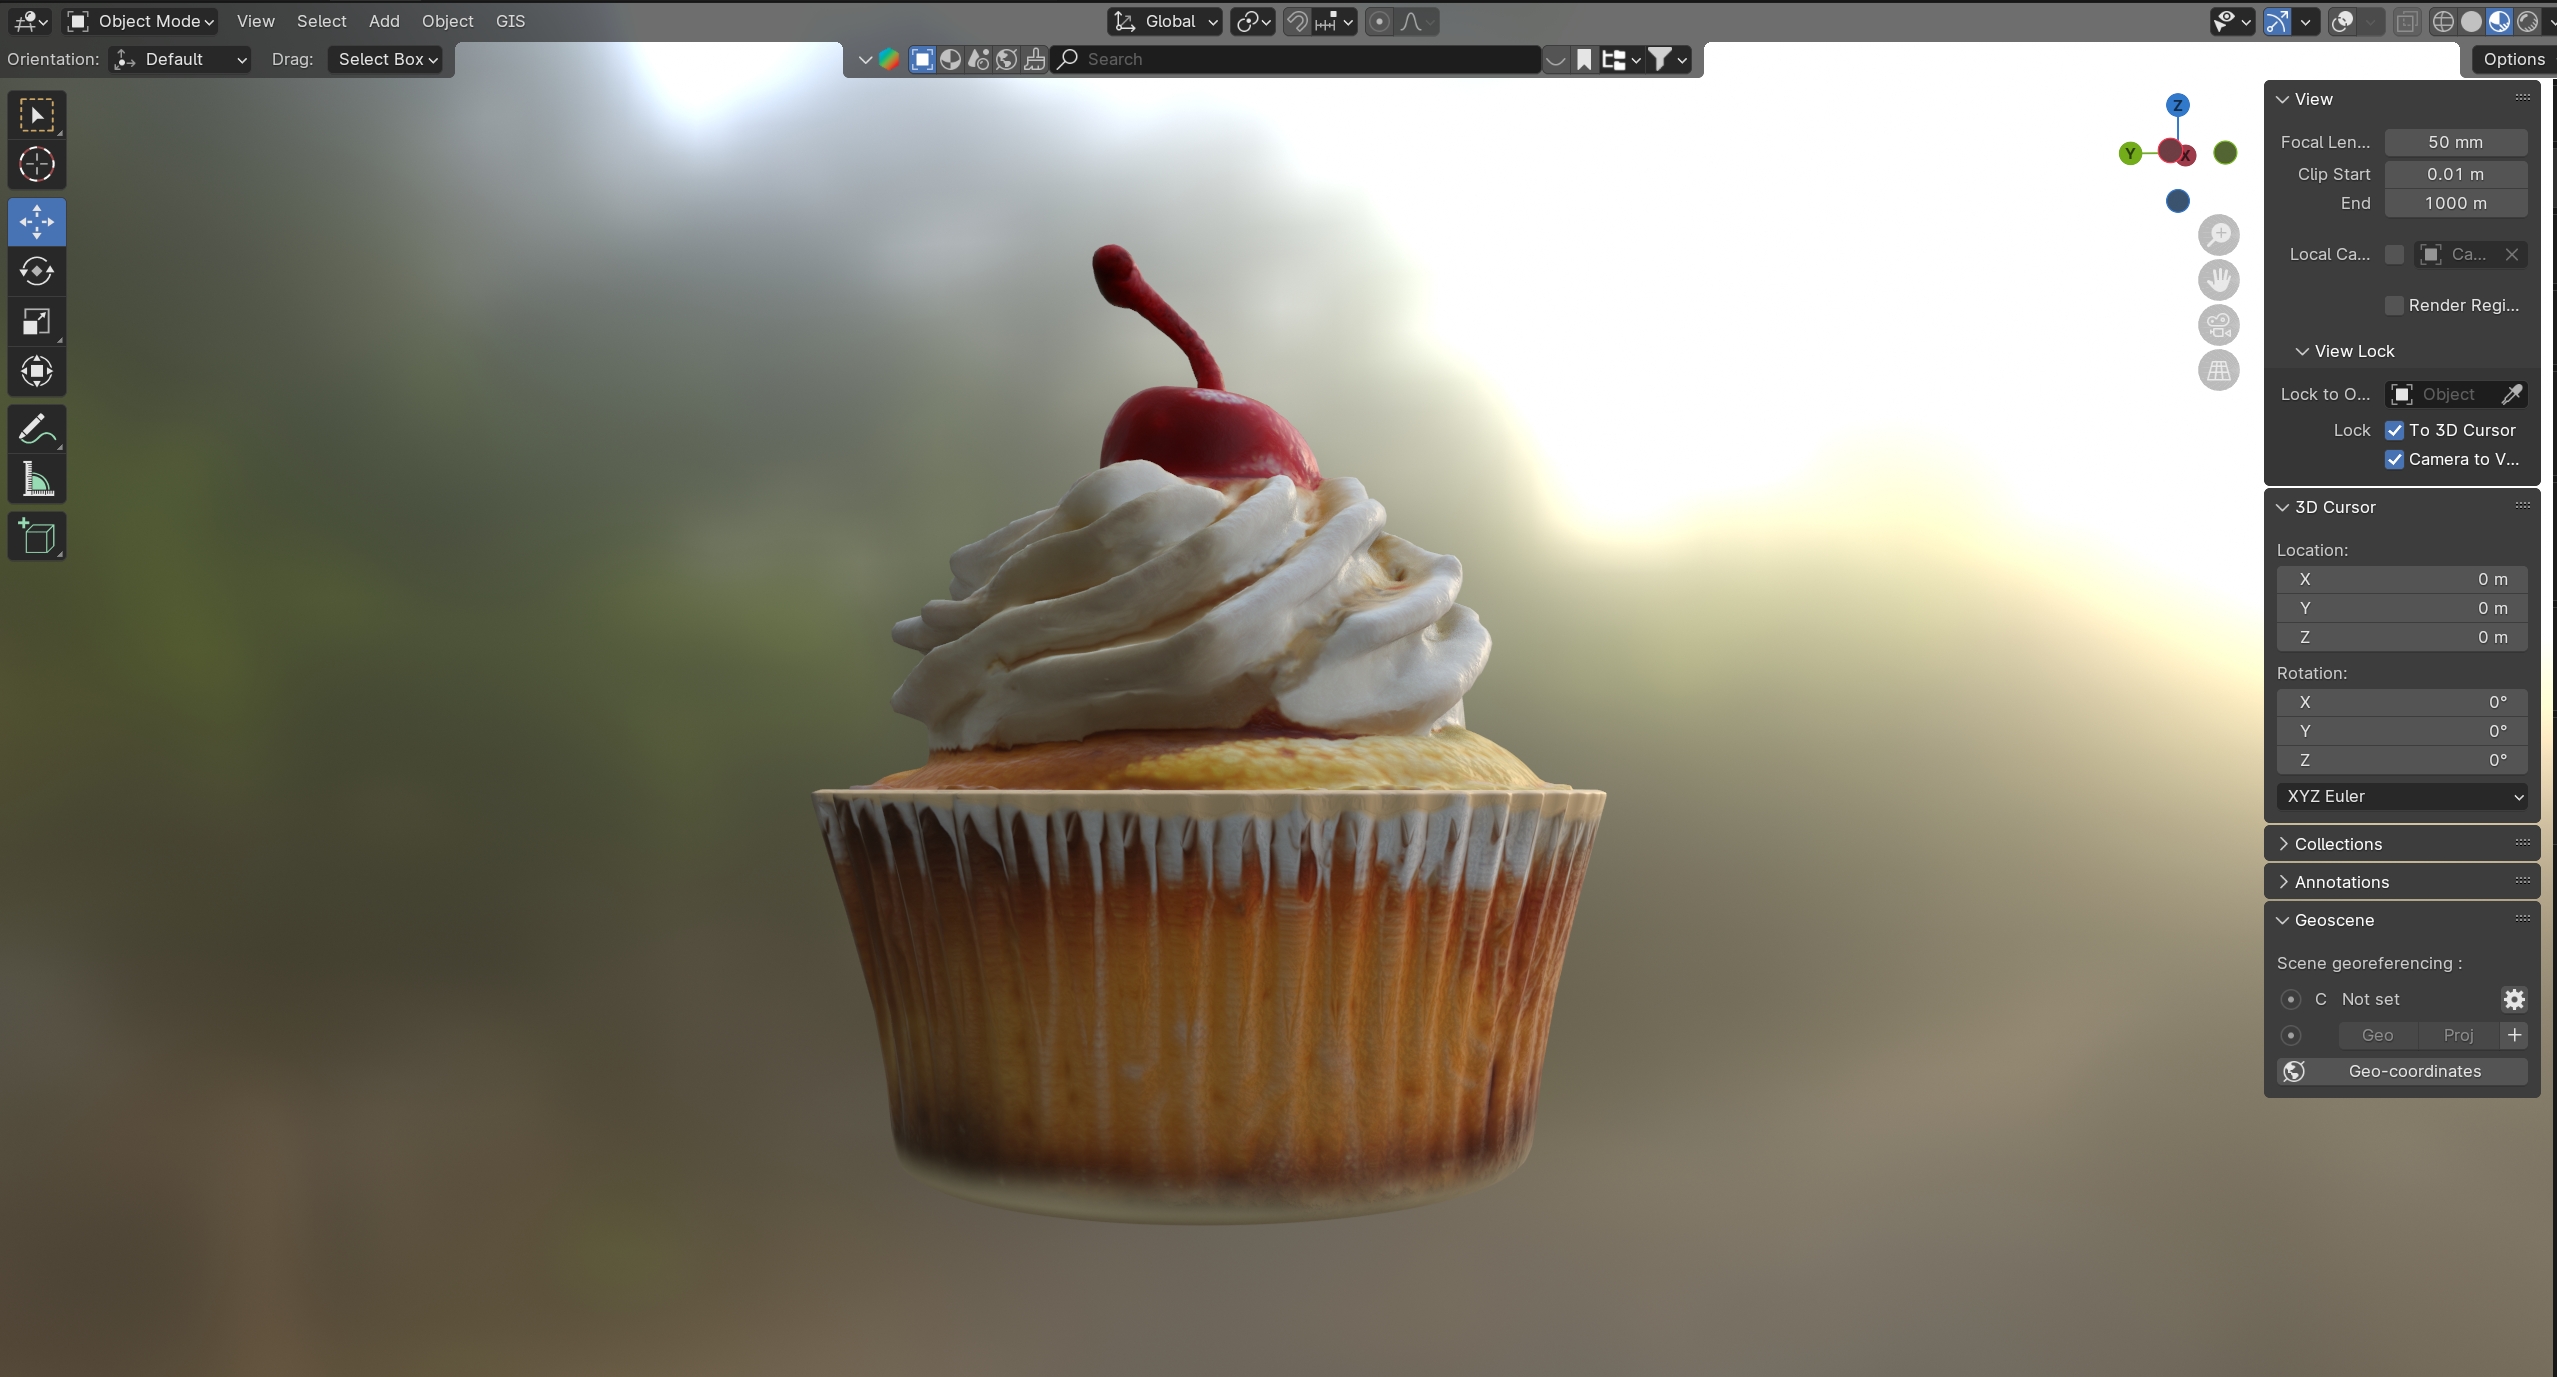
Task: Switch to perspective/orthographic grid icon
Action: coord(2218,371)
